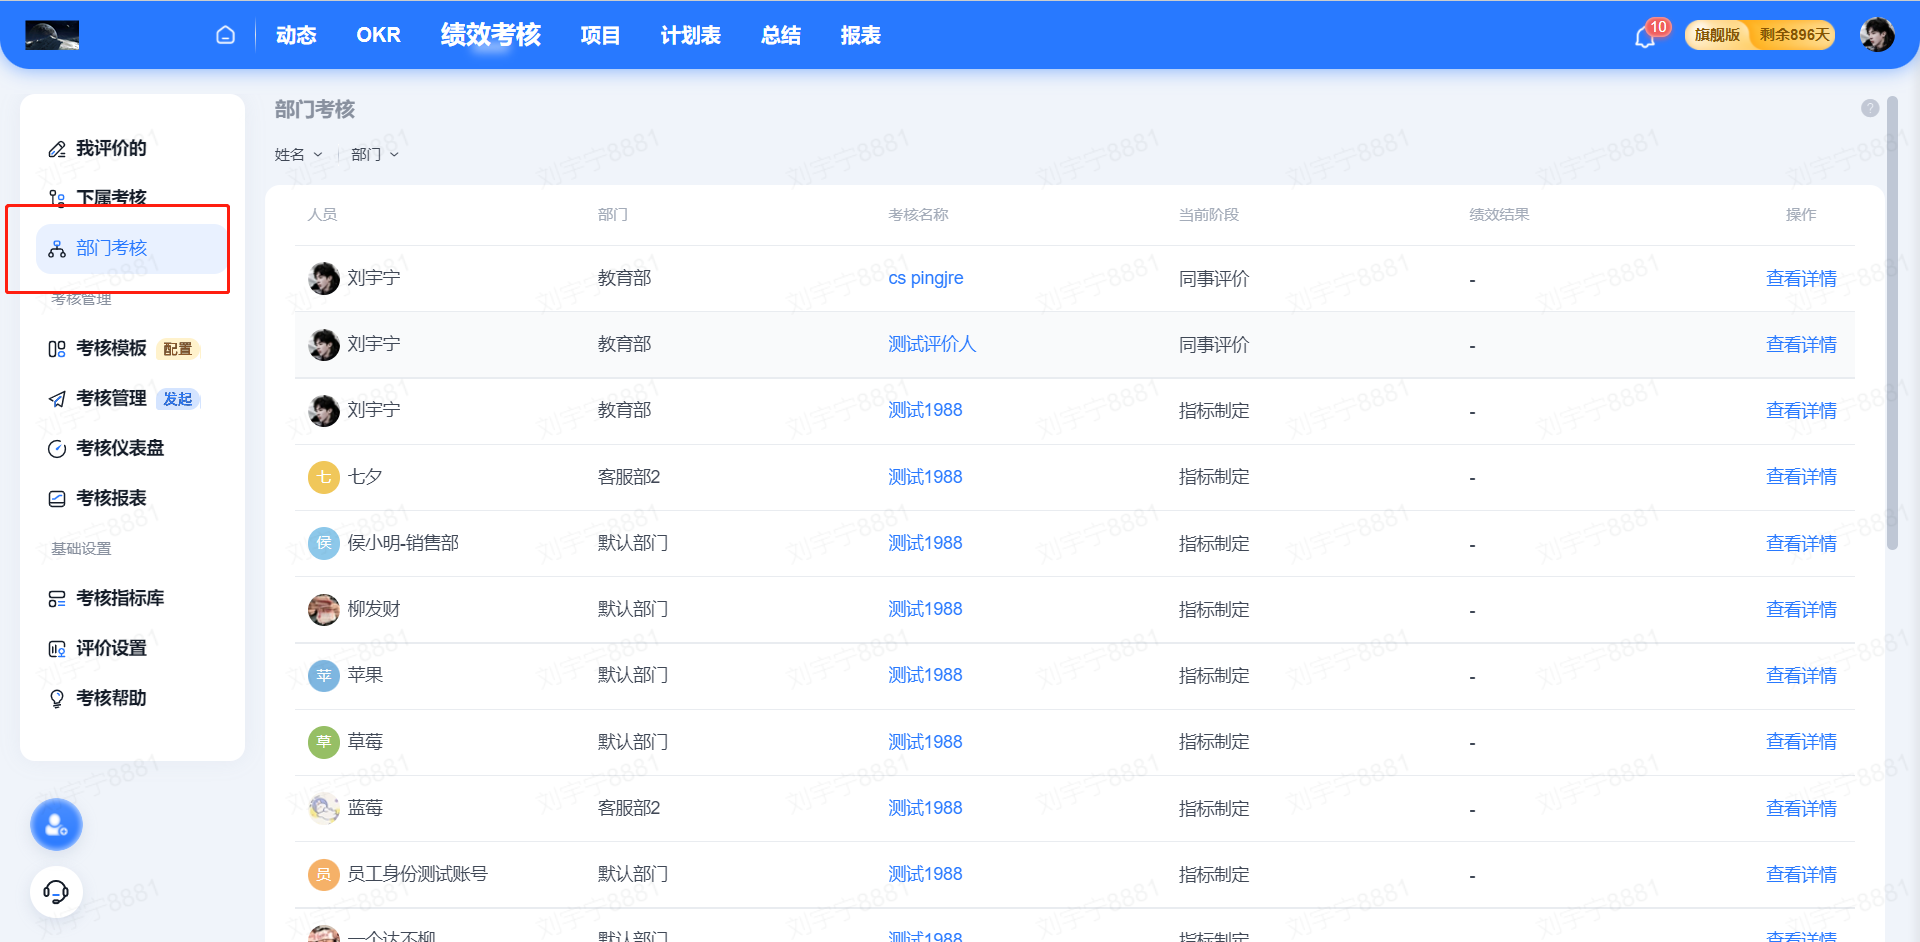Viewport: 1920px width, 942px height.
Task: Click 刘宇宁 avatar in cs pingjre row
Action: [x=324, y=278]
